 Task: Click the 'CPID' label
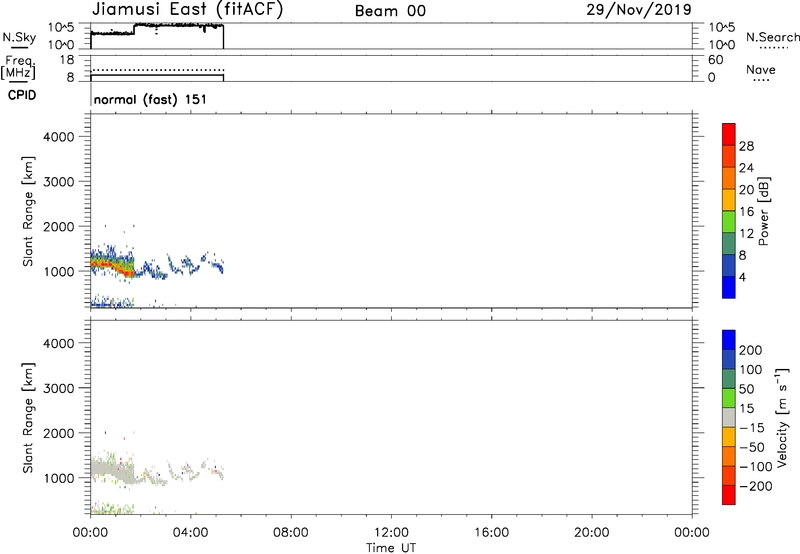pos(22,95)
